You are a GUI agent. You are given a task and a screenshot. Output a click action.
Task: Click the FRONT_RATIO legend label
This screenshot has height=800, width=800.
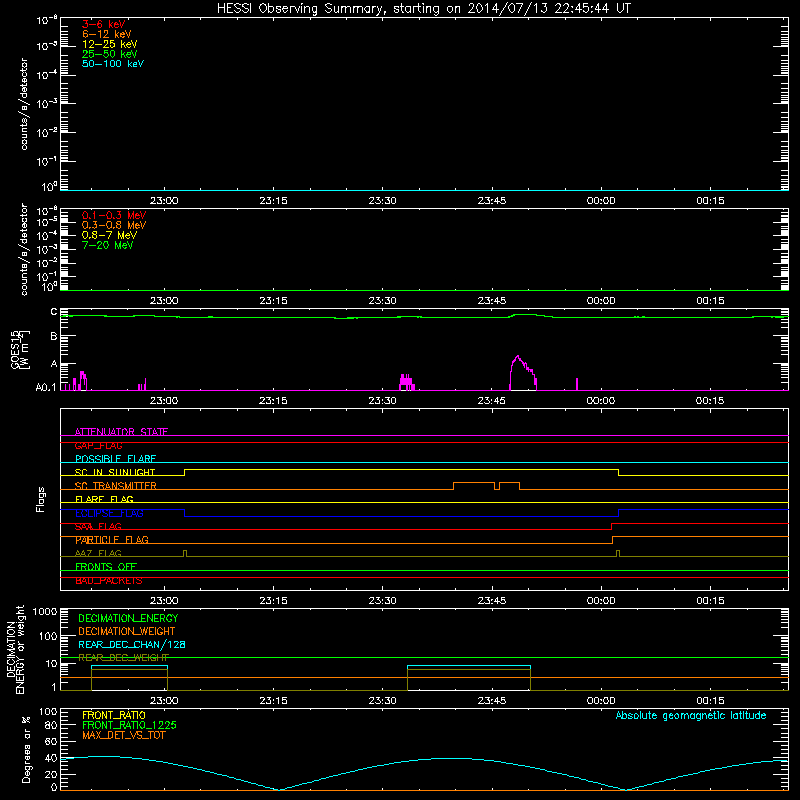point(114,715)
